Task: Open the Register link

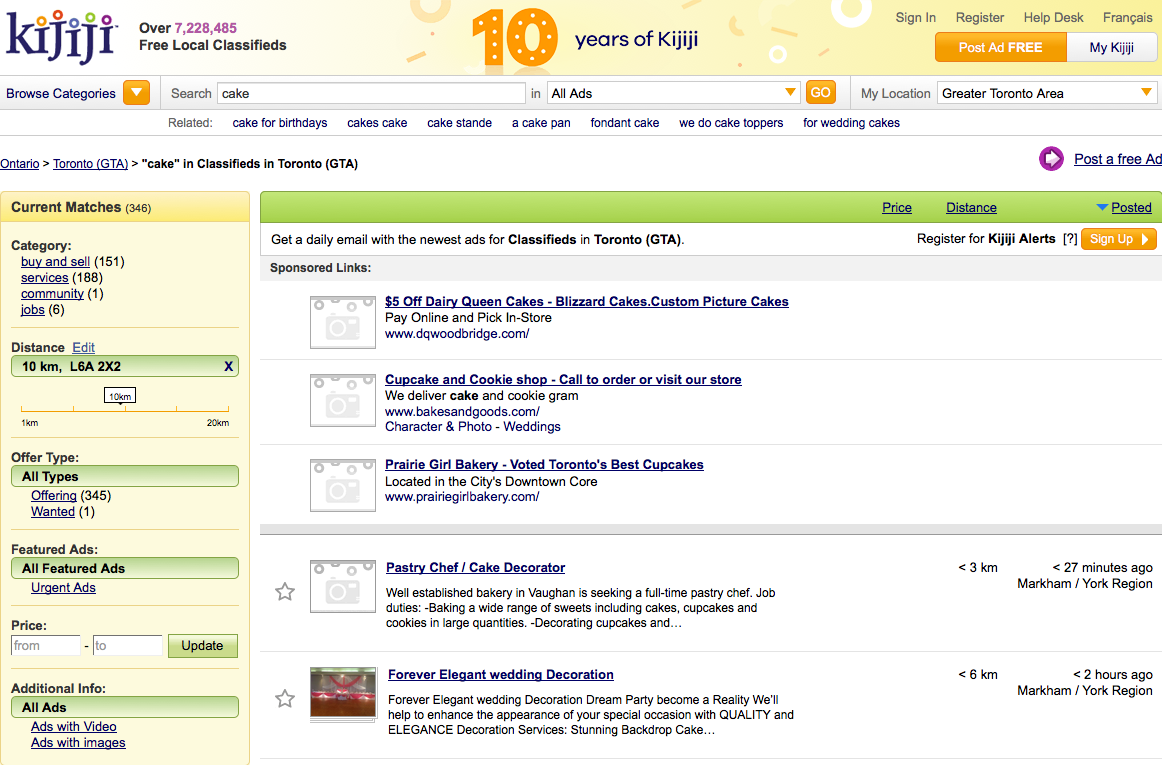Action: click(980, 17)
